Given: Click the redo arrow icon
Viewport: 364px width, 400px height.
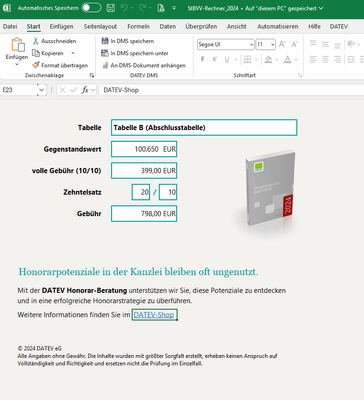Looking at the screenshot, I should coord(142,8).
